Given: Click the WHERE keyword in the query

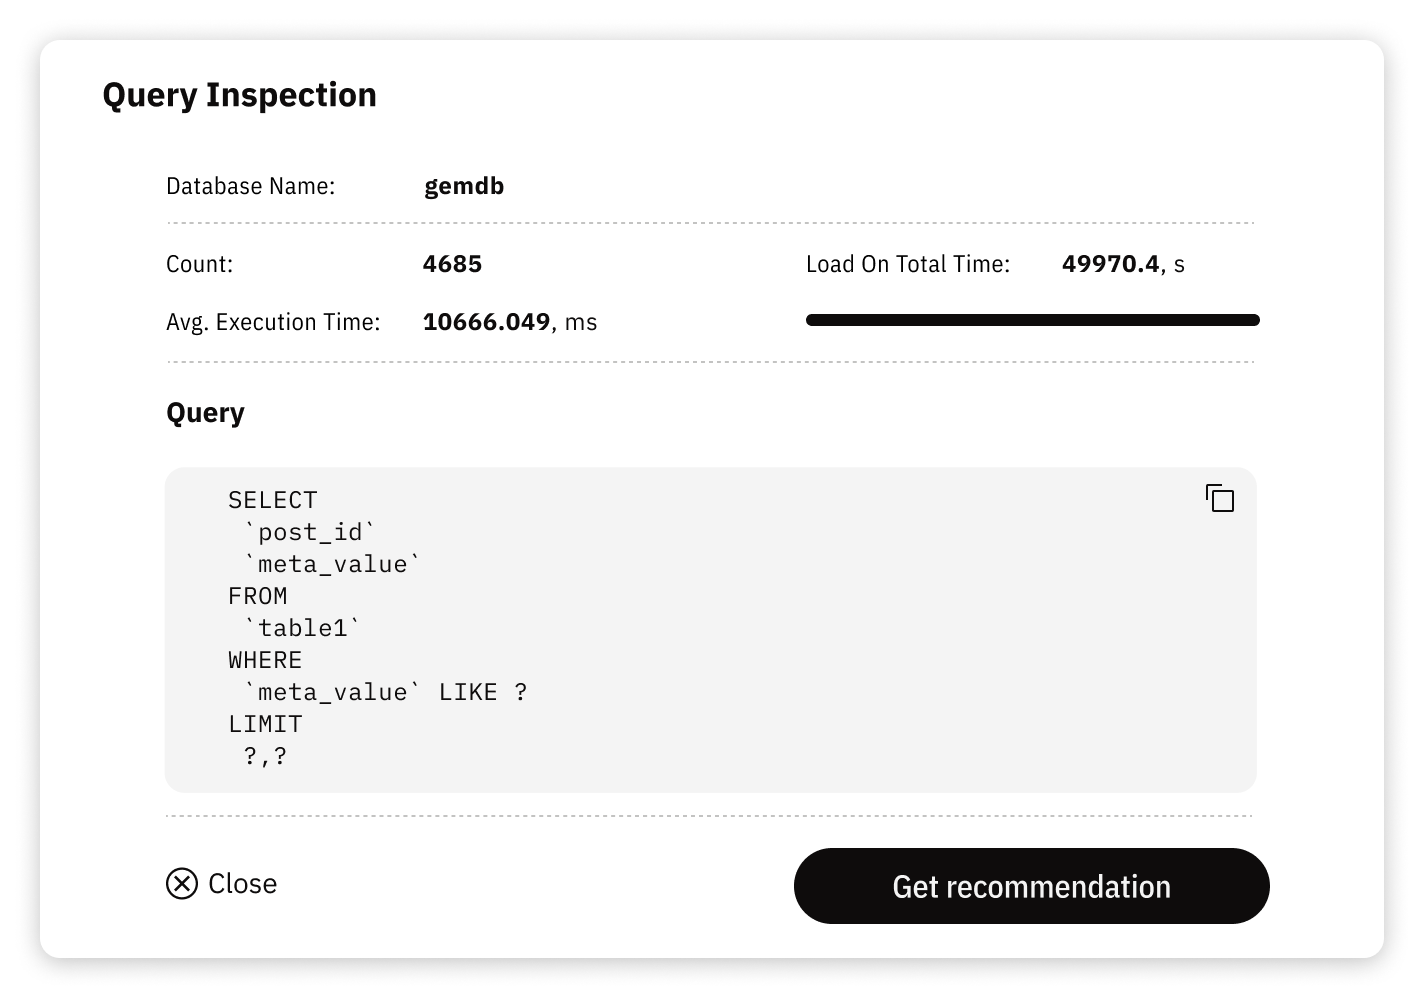Looking at the screenshot, I should [x=265, y=660].
